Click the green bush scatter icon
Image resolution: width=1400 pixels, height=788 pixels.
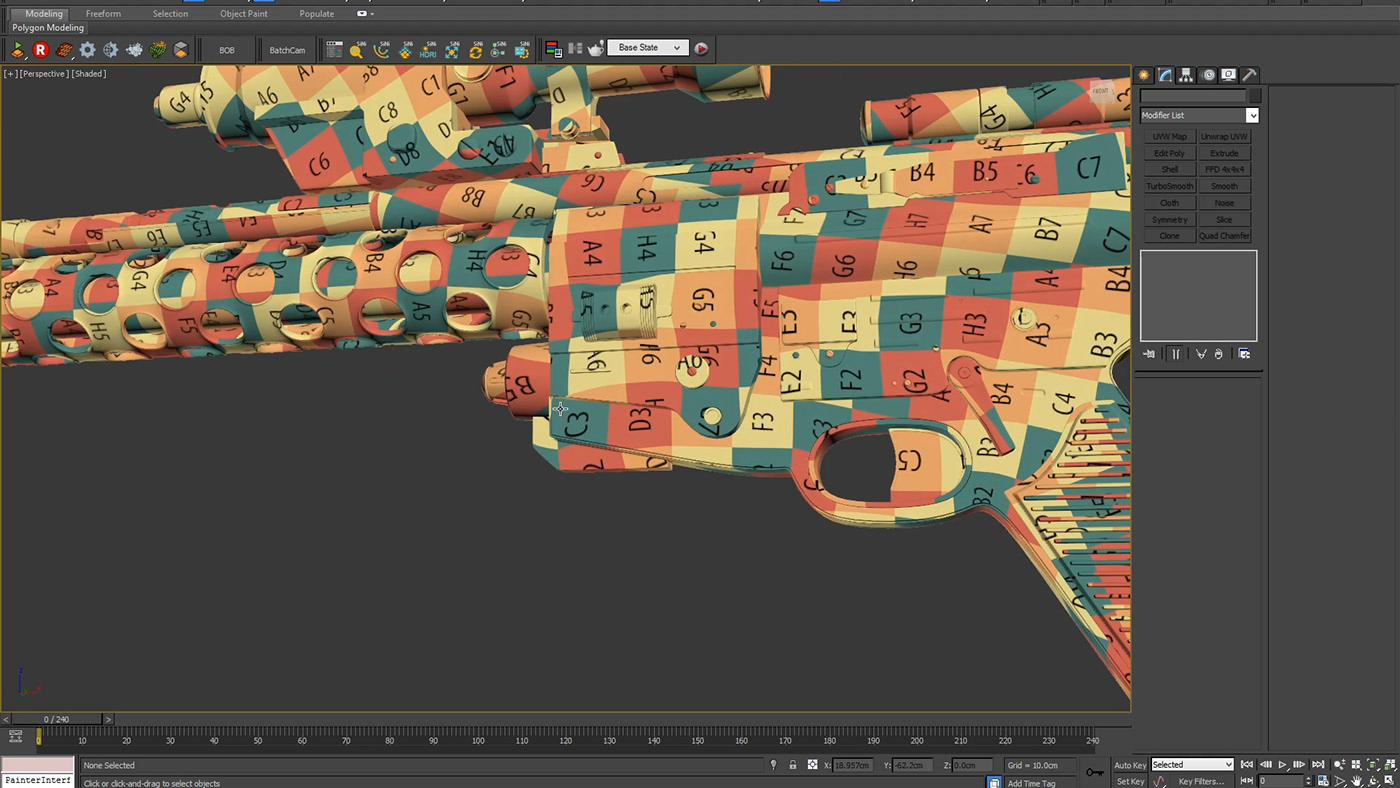pos(158,49)
